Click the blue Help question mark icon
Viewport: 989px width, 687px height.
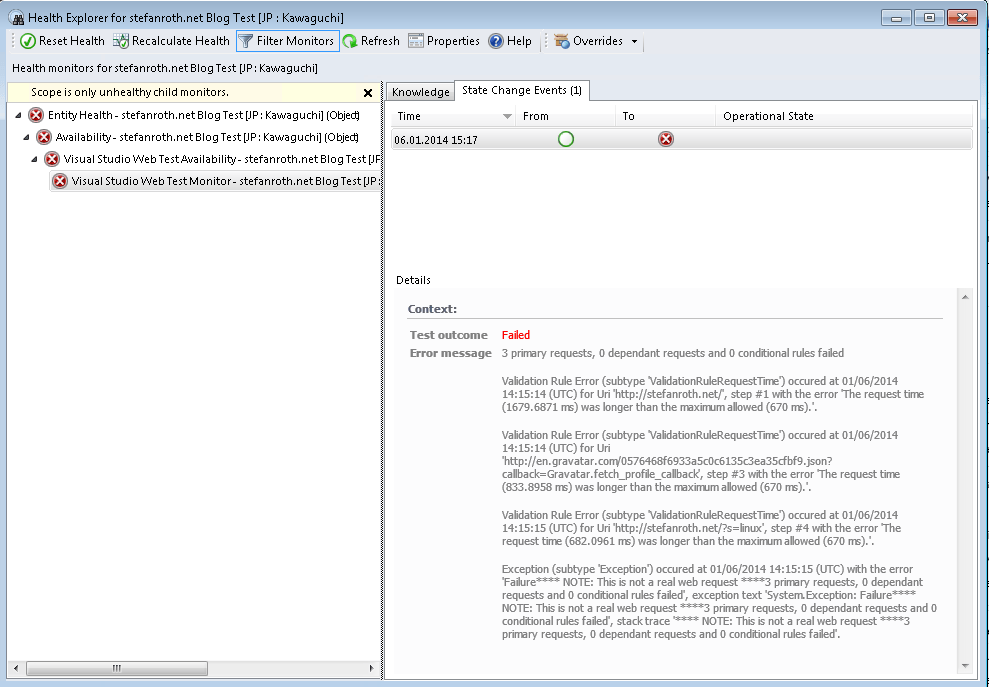tap(496, 41)
